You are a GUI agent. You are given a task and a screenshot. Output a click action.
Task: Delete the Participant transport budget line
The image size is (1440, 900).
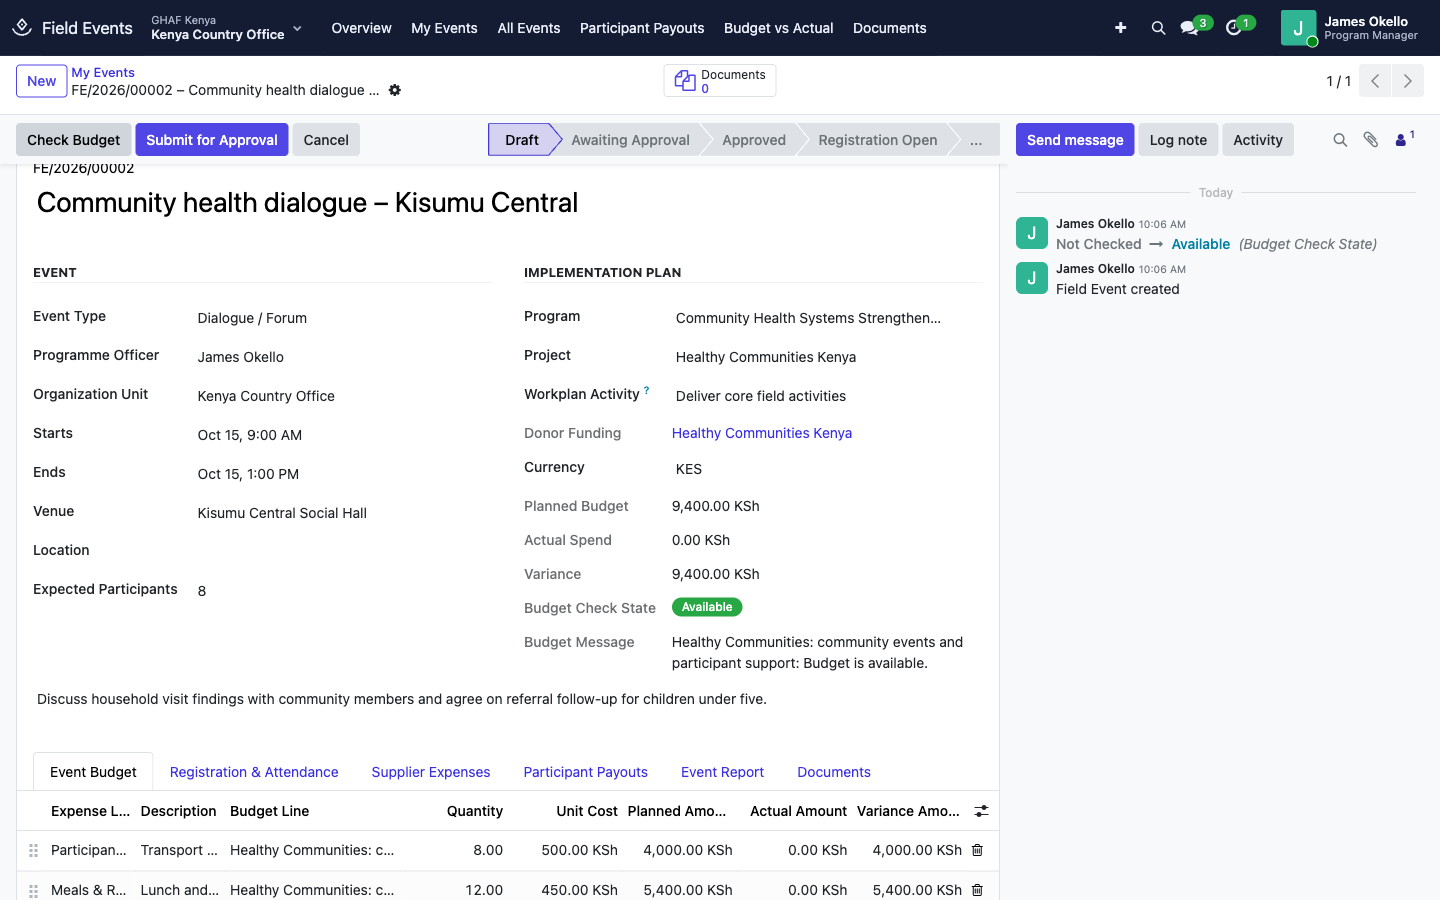[978, 850]
